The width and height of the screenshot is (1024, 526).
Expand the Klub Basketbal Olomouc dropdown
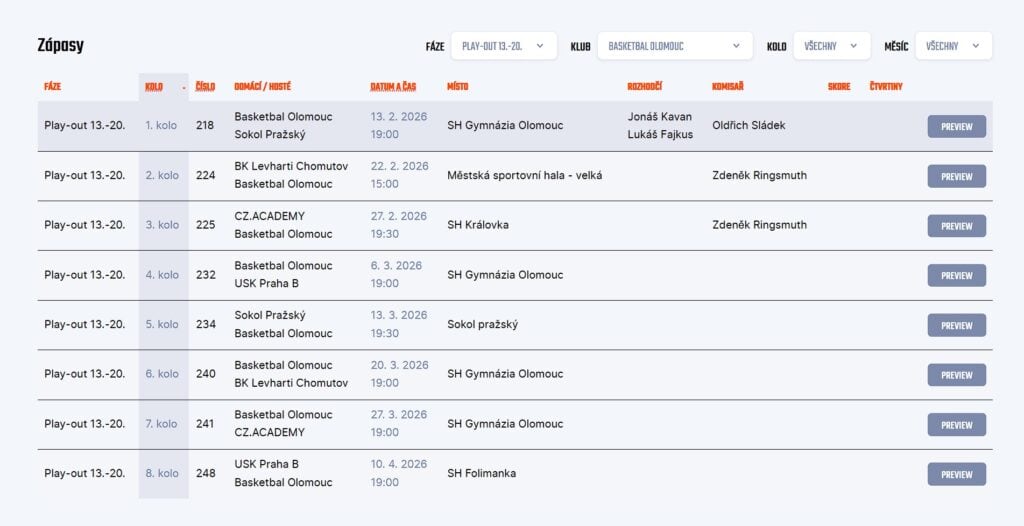pyautogui.click(x=674, y=46)
